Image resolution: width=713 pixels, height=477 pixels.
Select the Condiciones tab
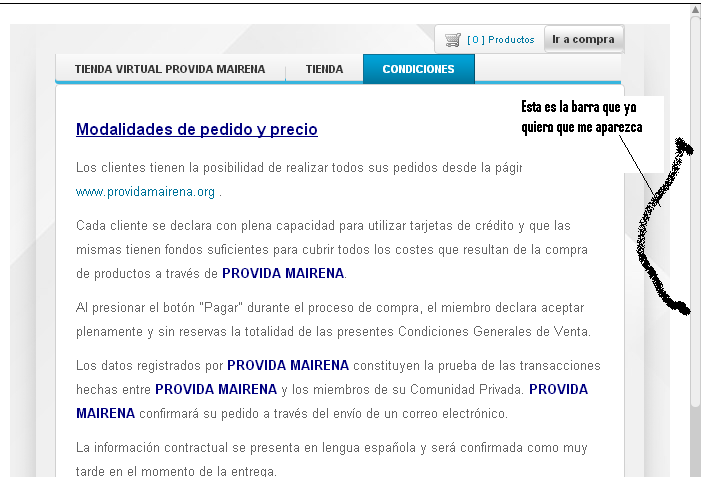pyautogui.click(x=418, y=69)
